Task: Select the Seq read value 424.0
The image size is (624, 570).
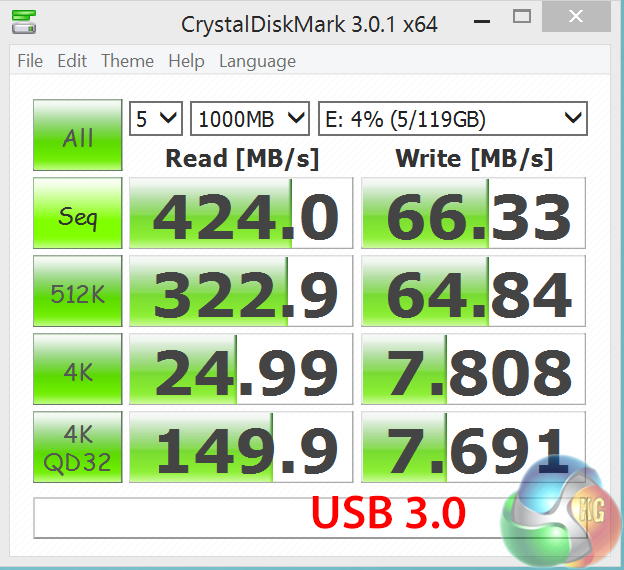Action: click(x=241, y=213)
